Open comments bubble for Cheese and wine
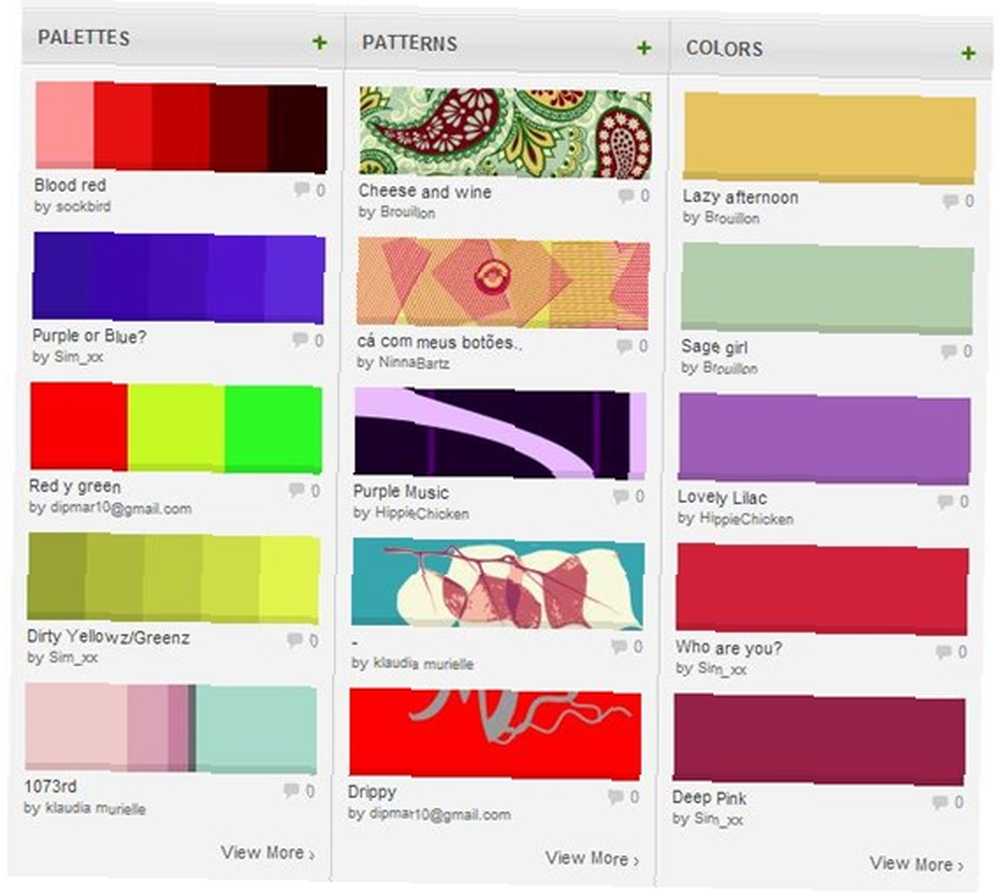The image size is (1000, 896). point(626,195)
